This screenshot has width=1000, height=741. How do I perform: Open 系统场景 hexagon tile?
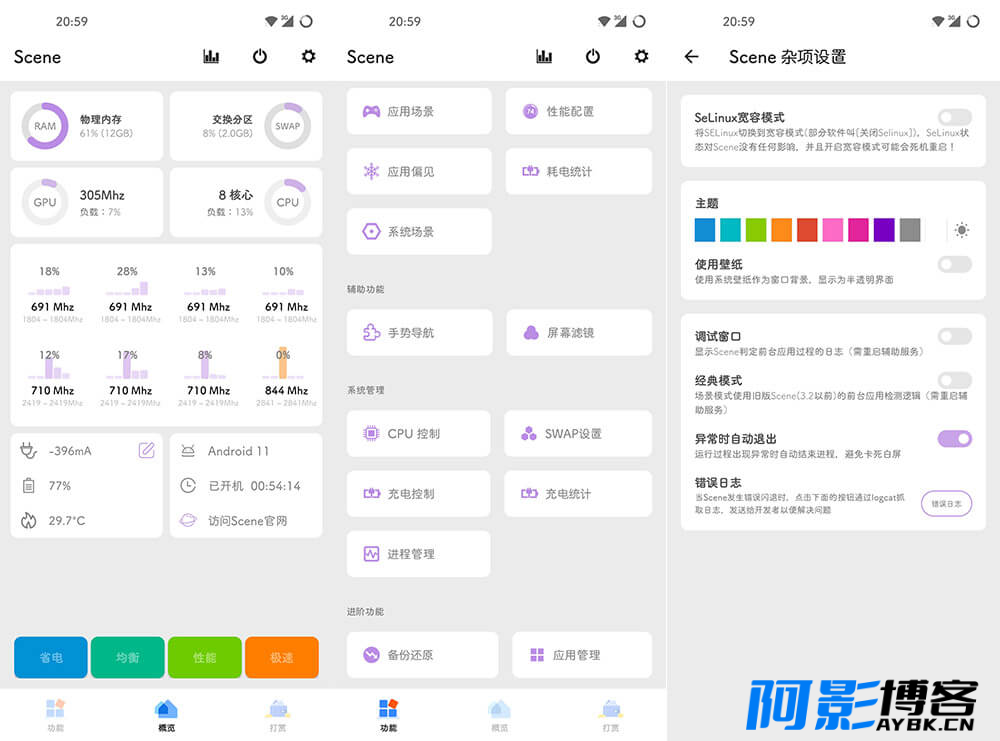(x=419, y=231)
